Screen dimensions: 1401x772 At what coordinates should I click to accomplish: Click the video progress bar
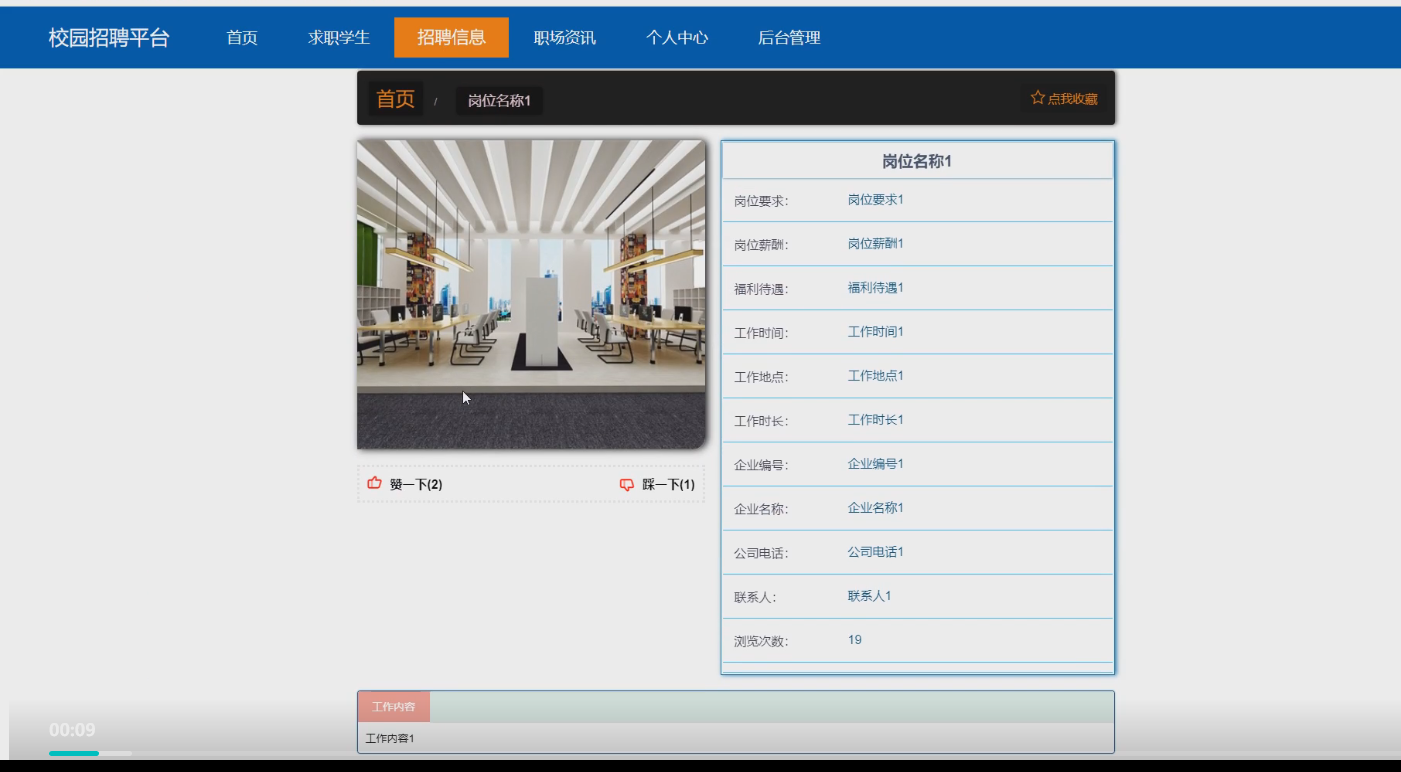(x=90, y=753)
